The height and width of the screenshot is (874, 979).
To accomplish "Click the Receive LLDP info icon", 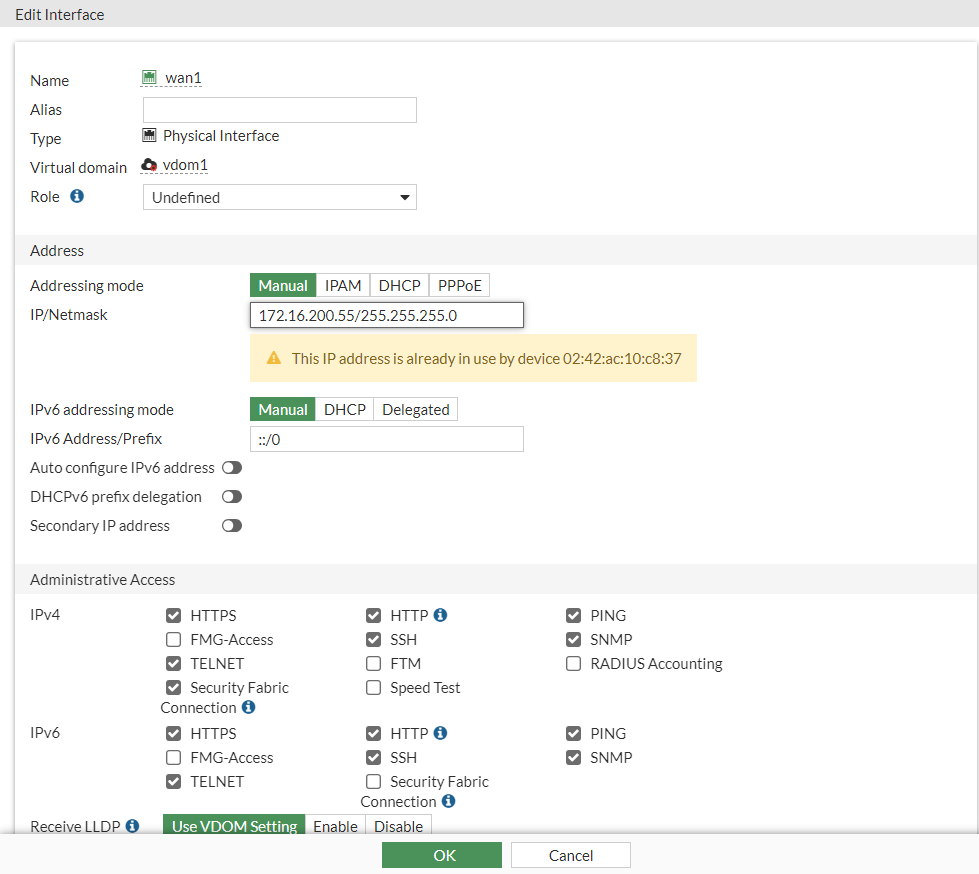I will pyautogui.click(x=134, y=825).
